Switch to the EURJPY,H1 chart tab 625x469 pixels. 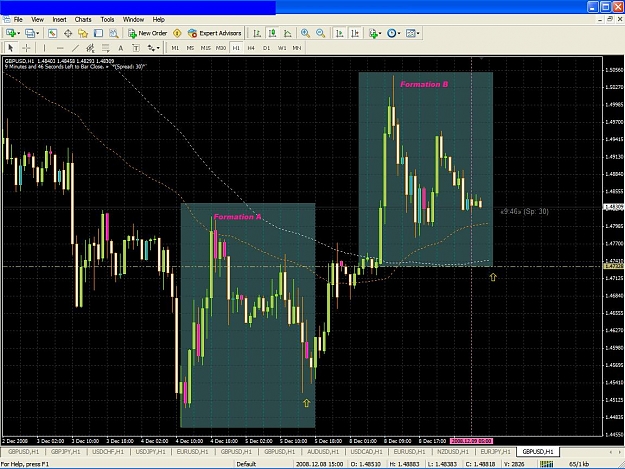[495, 452]
